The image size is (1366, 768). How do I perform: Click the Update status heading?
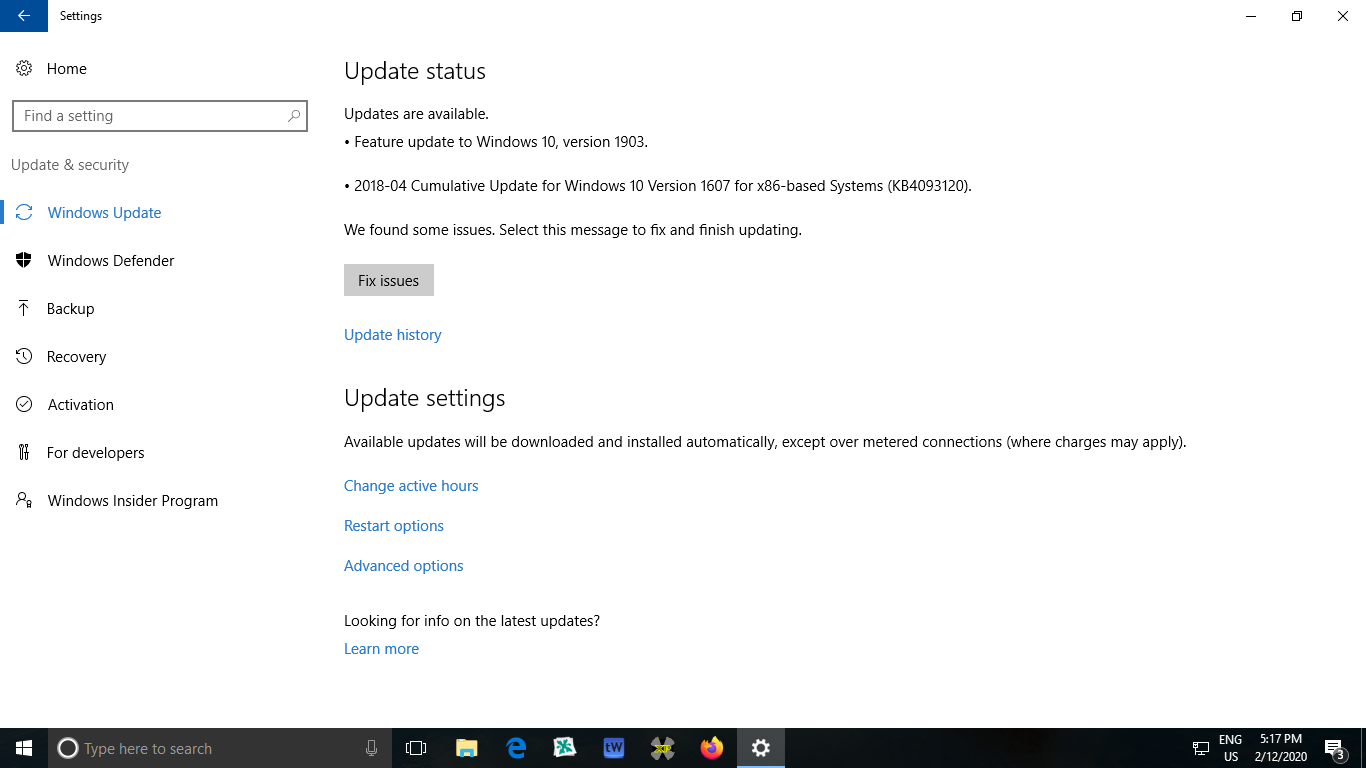(x=415, y=71)
